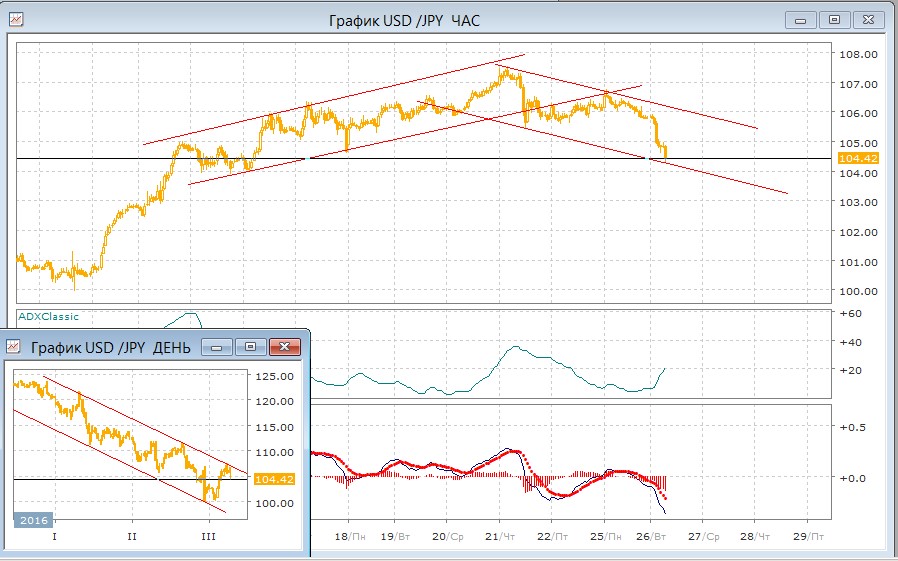Click the 18/Пн date label on the time axis

pyautogui.click(x=350, y=536)
